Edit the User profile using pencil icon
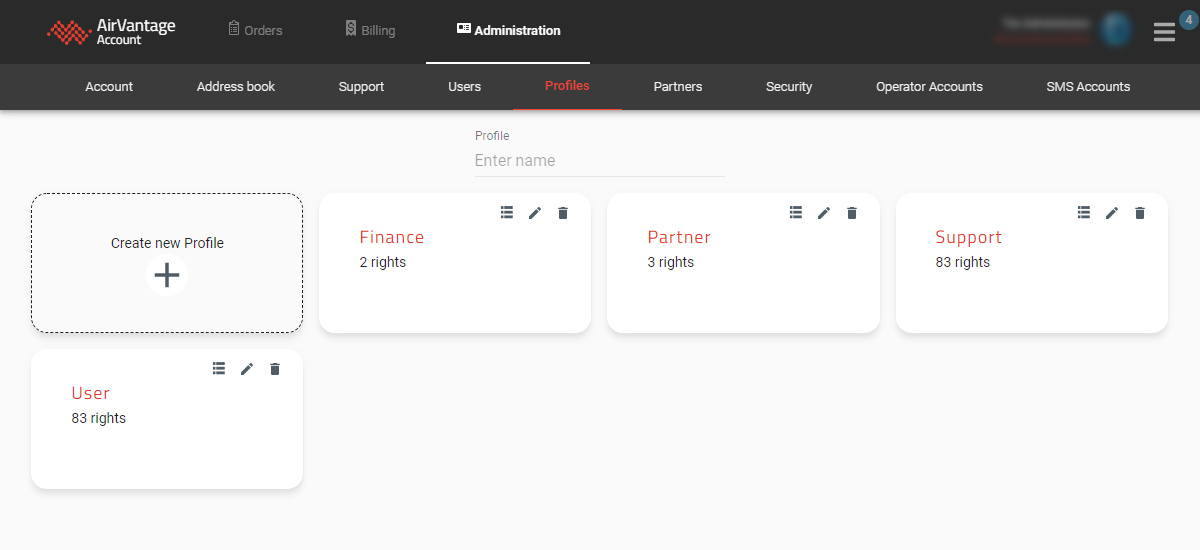This screenshot has height=550, width=1200. [247, 369]
